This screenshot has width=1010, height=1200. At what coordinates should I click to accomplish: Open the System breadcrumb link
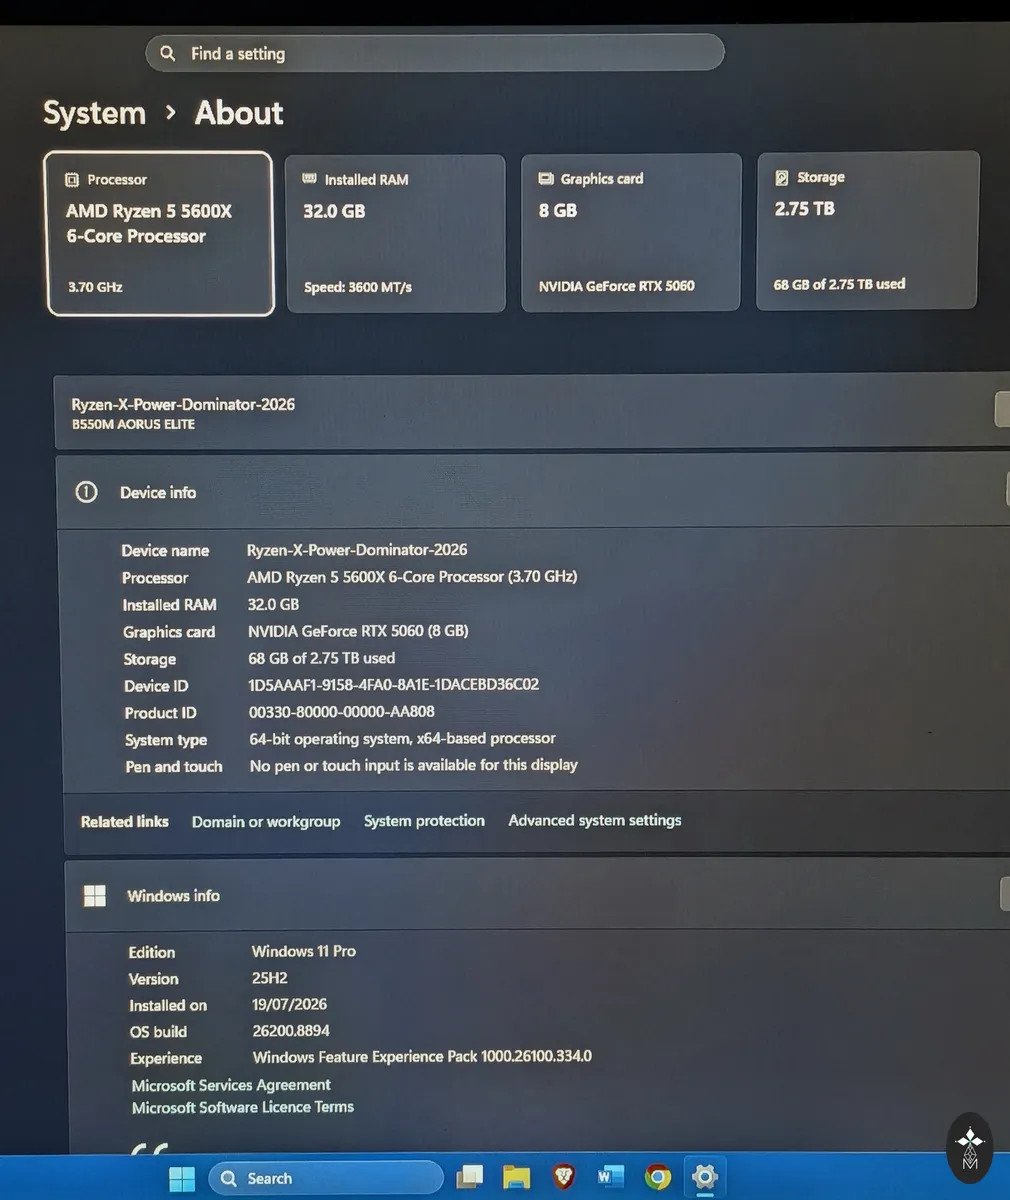tap(94, 113)
